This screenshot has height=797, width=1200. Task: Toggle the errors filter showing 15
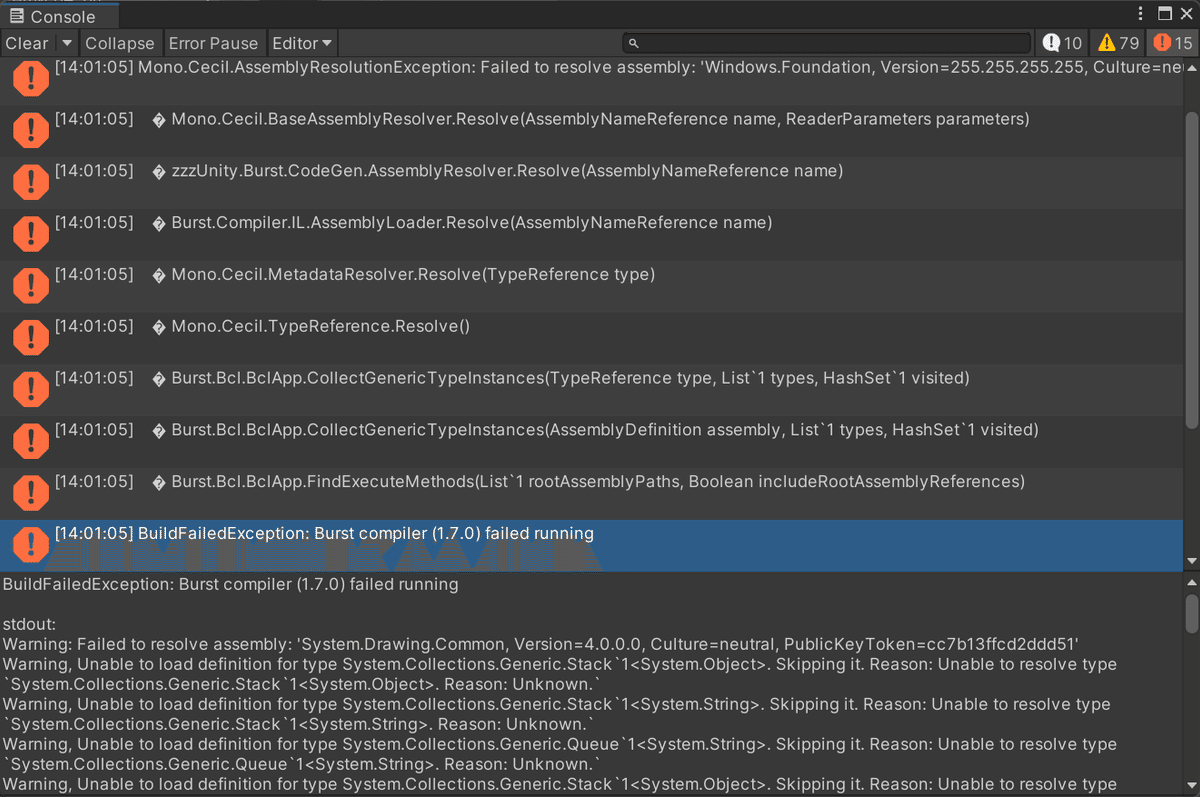pyautogui.click(x=1172, y=43)
